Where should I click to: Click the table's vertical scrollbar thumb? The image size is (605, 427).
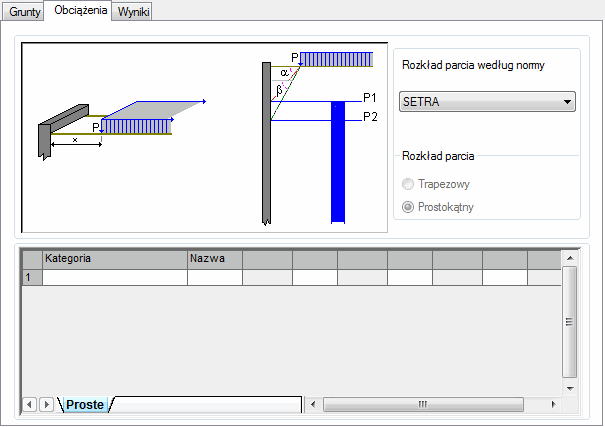pyautogui.click(x=570, y=322)
